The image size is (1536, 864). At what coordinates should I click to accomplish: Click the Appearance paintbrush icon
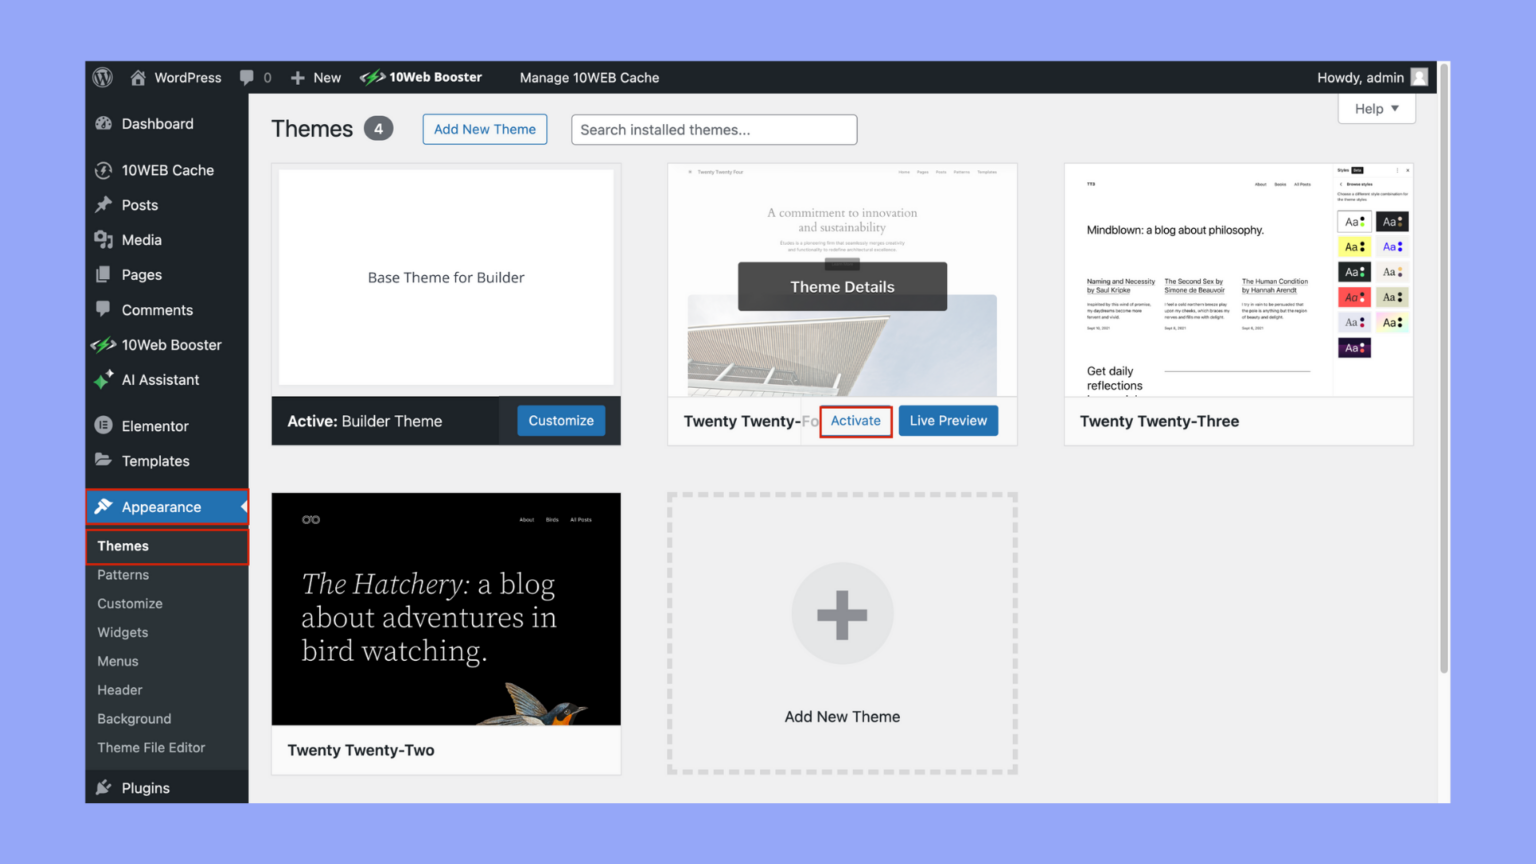(x=104, y=507)
